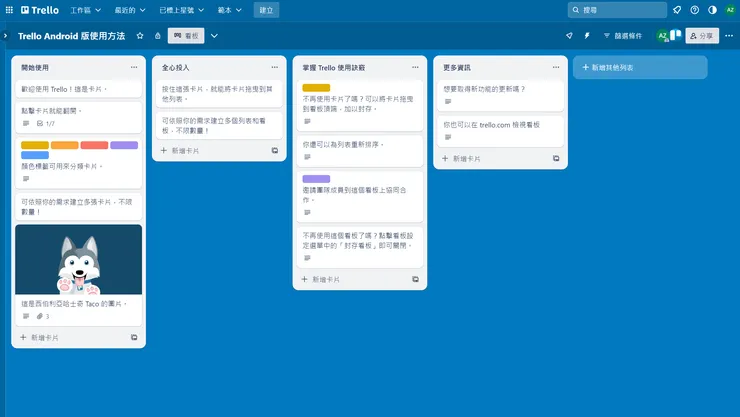Click the blue label on 顏色標籤 card
The height and width of the screenshot is (417, 740).
35,155
